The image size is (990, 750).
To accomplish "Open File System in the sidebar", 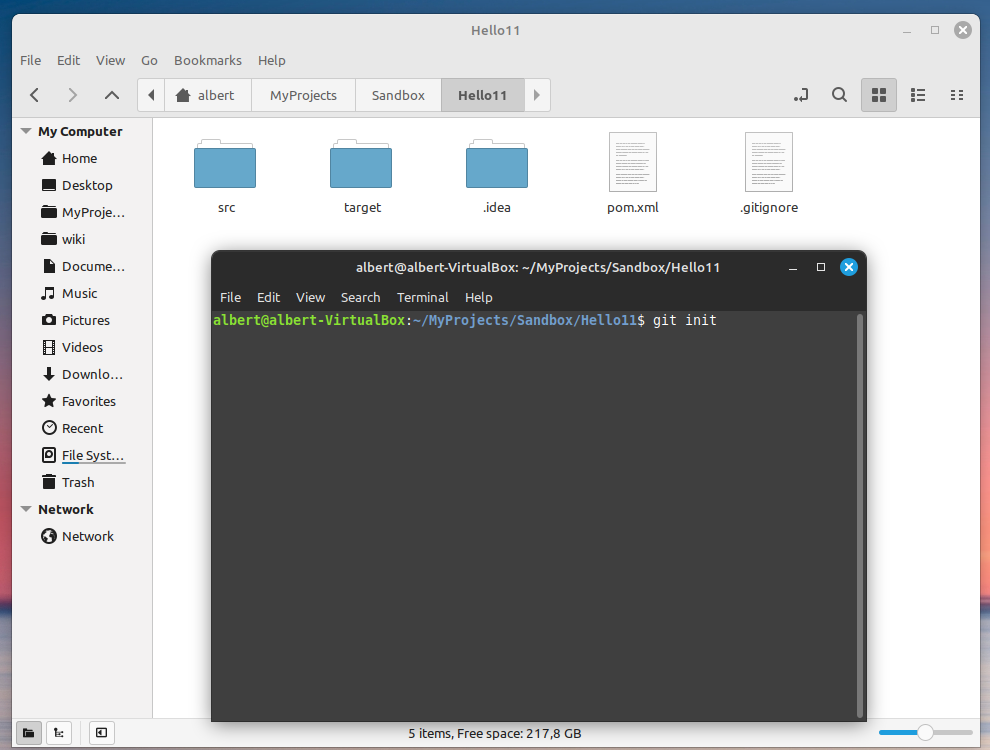I will (x=92, y=456).
